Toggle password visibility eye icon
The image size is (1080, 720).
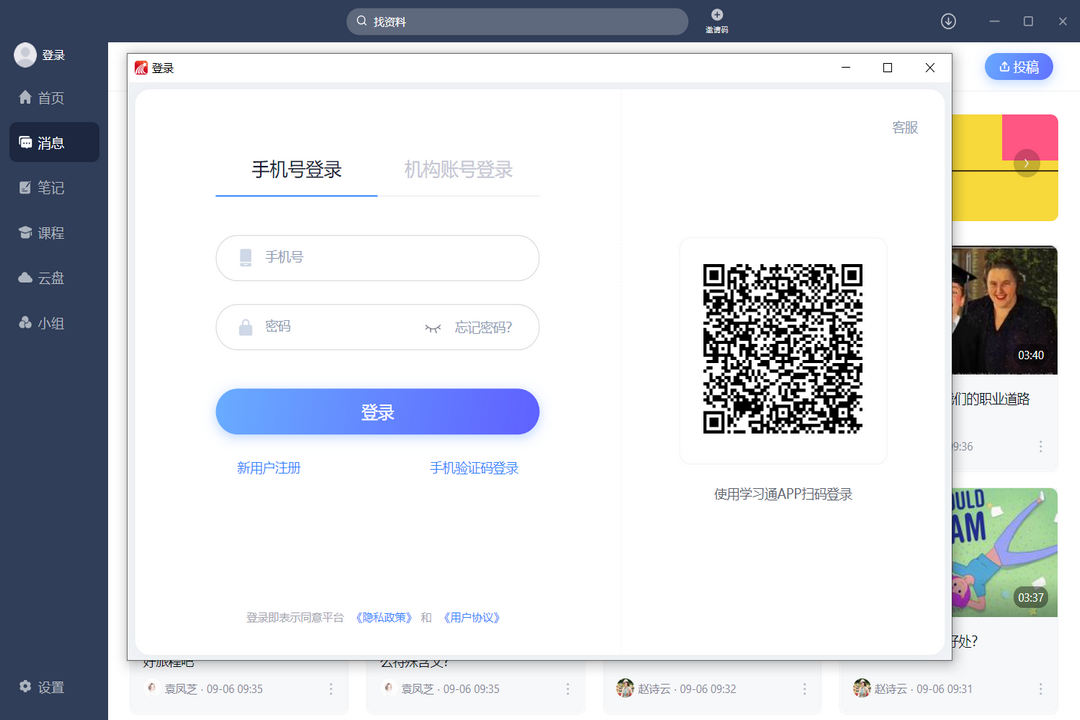(433, 328)
